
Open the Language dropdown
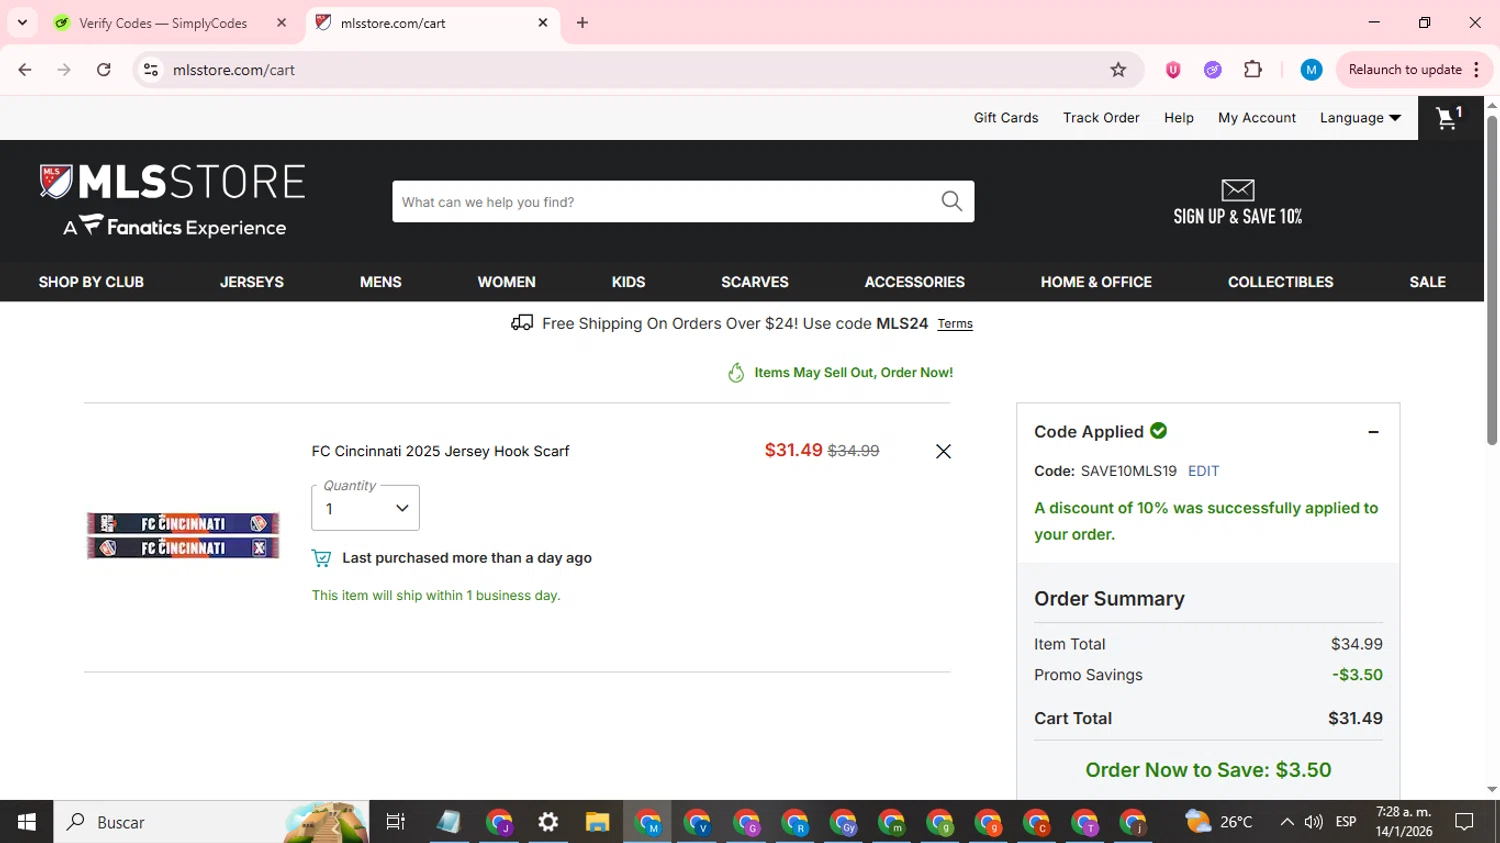point(1360,118)
